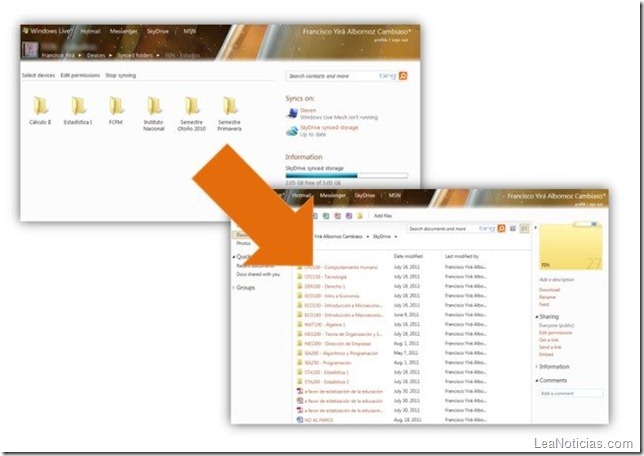The width and height of the screenshot is (644, 456).
Task: Open the breadcrumb arrow after Devices
Action: click(110, 55)
